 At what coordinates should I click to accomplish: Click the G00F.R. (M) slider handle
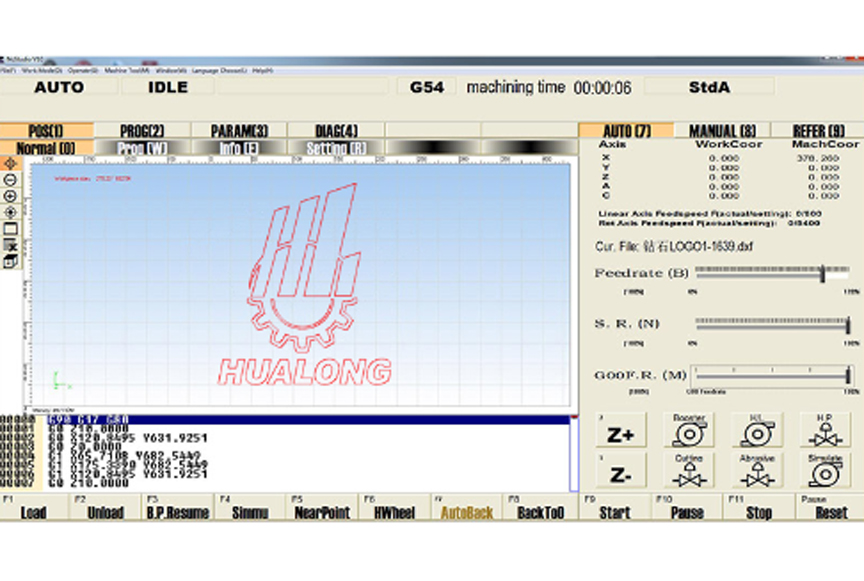[x=848, y=375]
